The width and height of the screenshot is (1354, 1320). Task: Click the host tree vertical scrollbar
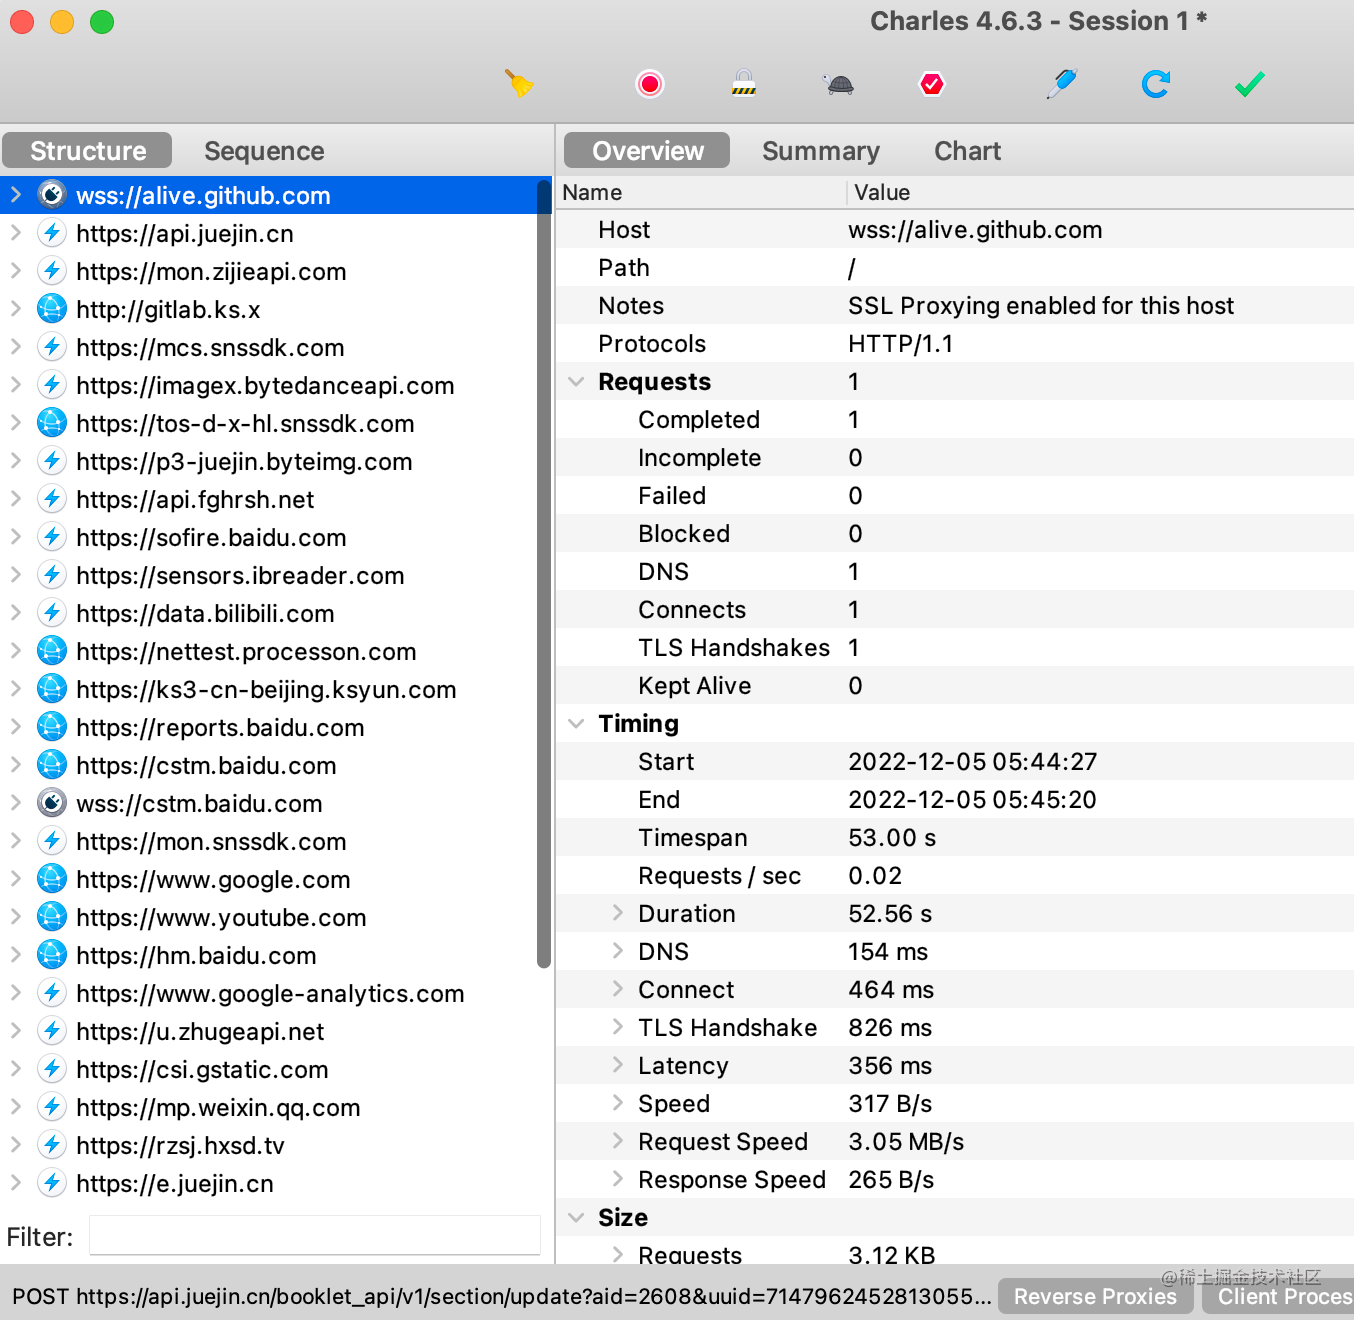point(544,574)
